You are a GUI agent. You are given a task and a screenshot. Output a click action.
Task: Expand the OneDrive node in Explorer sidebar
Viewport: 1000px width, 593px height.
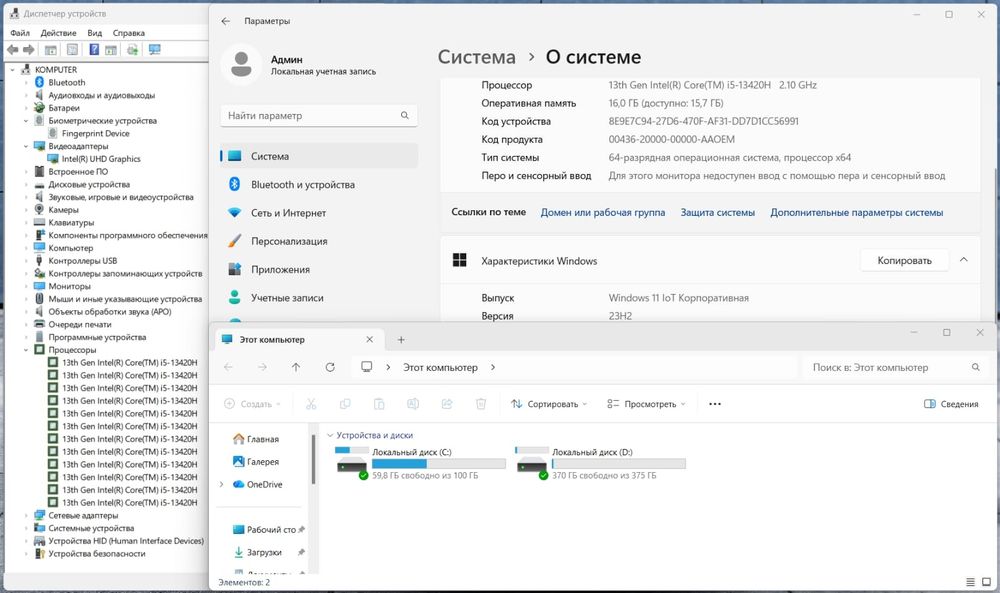(221, 485)
